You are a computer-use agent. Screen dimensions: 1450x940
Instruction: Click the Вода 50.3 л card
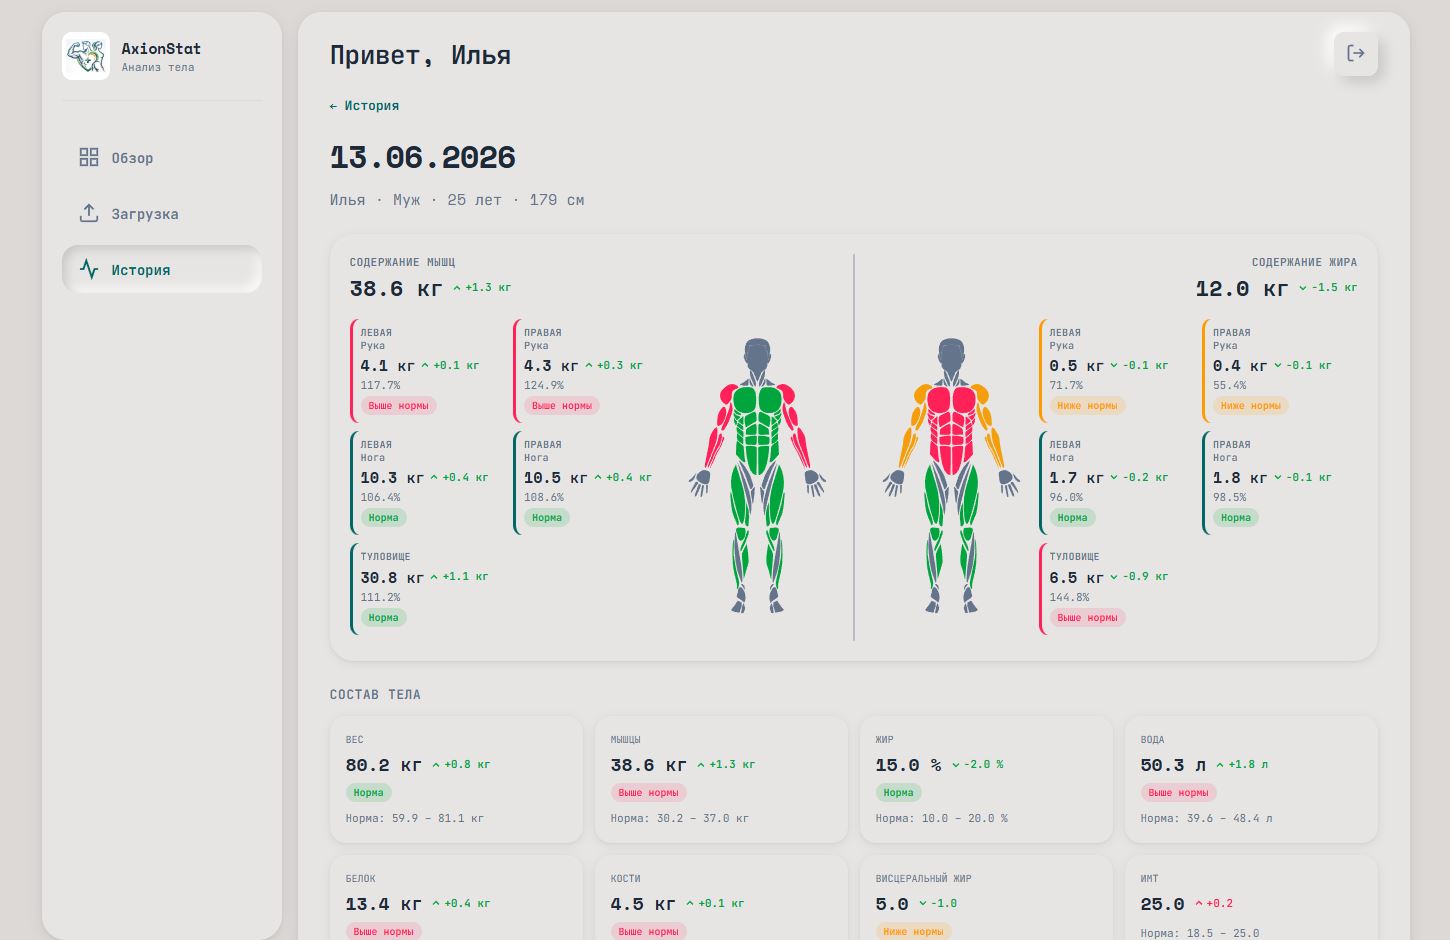tap(1251, 779)
